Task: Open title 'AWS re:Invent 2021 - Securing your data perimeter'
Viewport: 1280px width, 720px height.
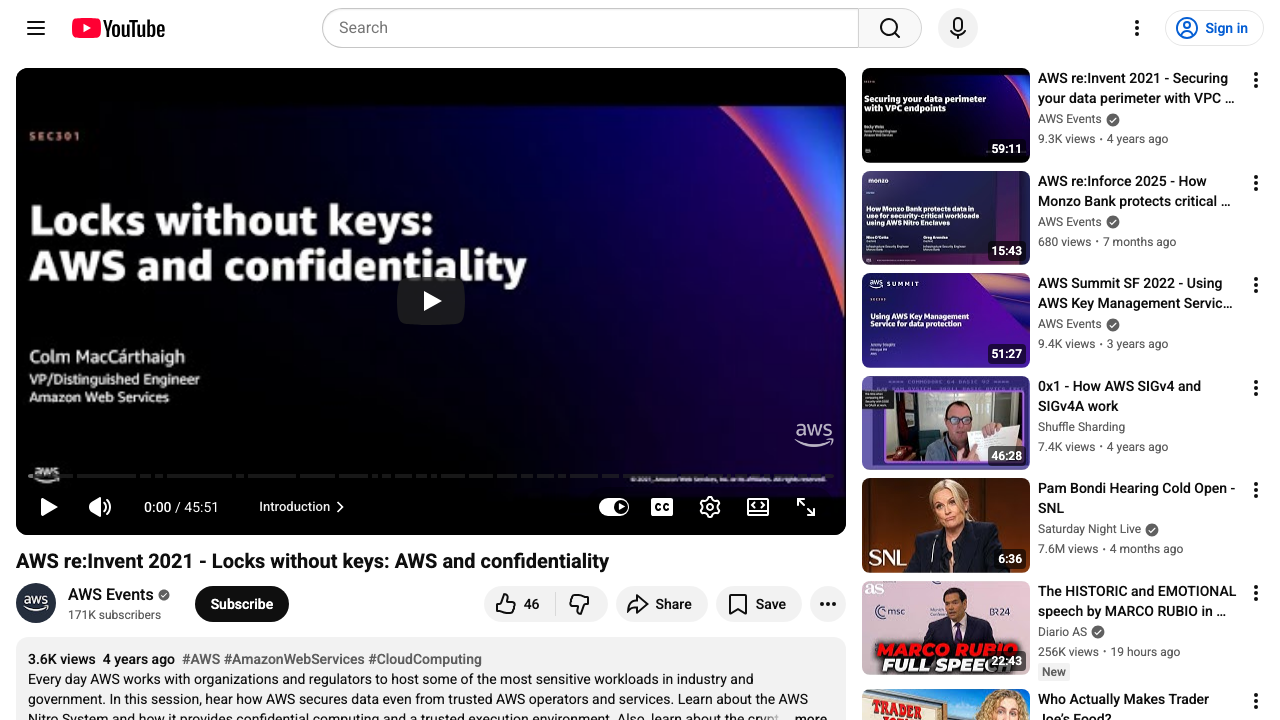Action: click(1136, 88)
